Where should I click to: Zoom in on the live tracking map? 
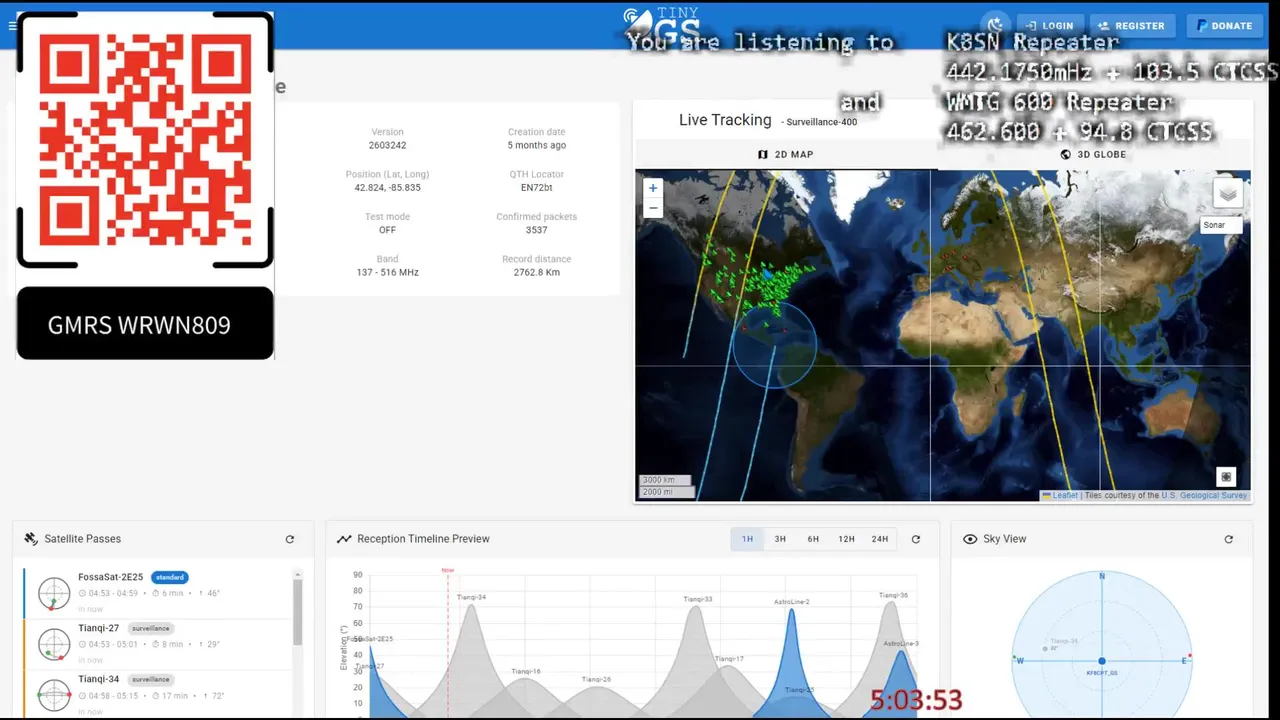[x=653, y=188]
